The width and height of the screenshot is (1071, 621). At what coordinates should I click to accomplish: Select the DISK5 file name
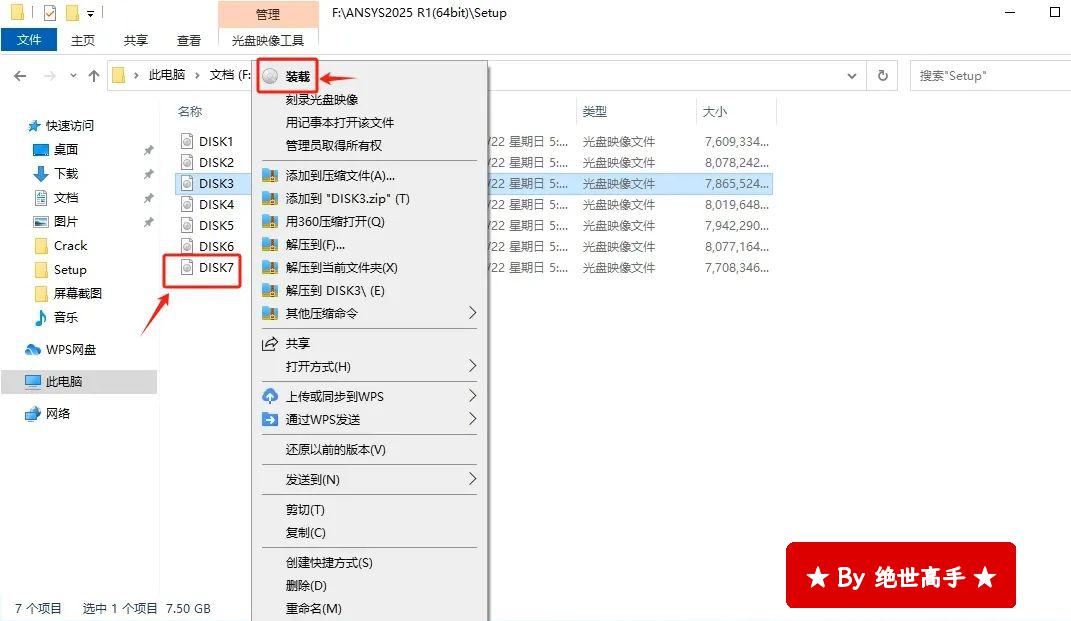tap(216, 225)
